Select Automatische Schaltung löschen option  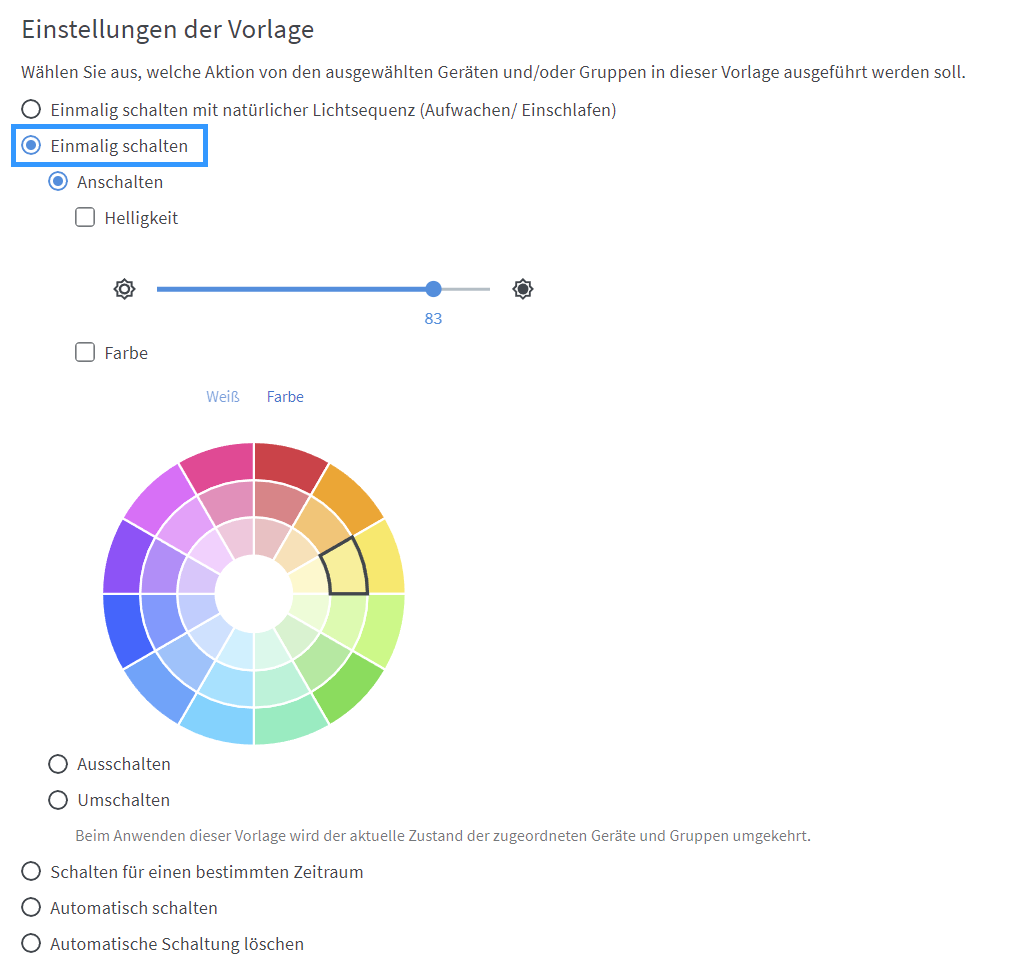(32, 944)
